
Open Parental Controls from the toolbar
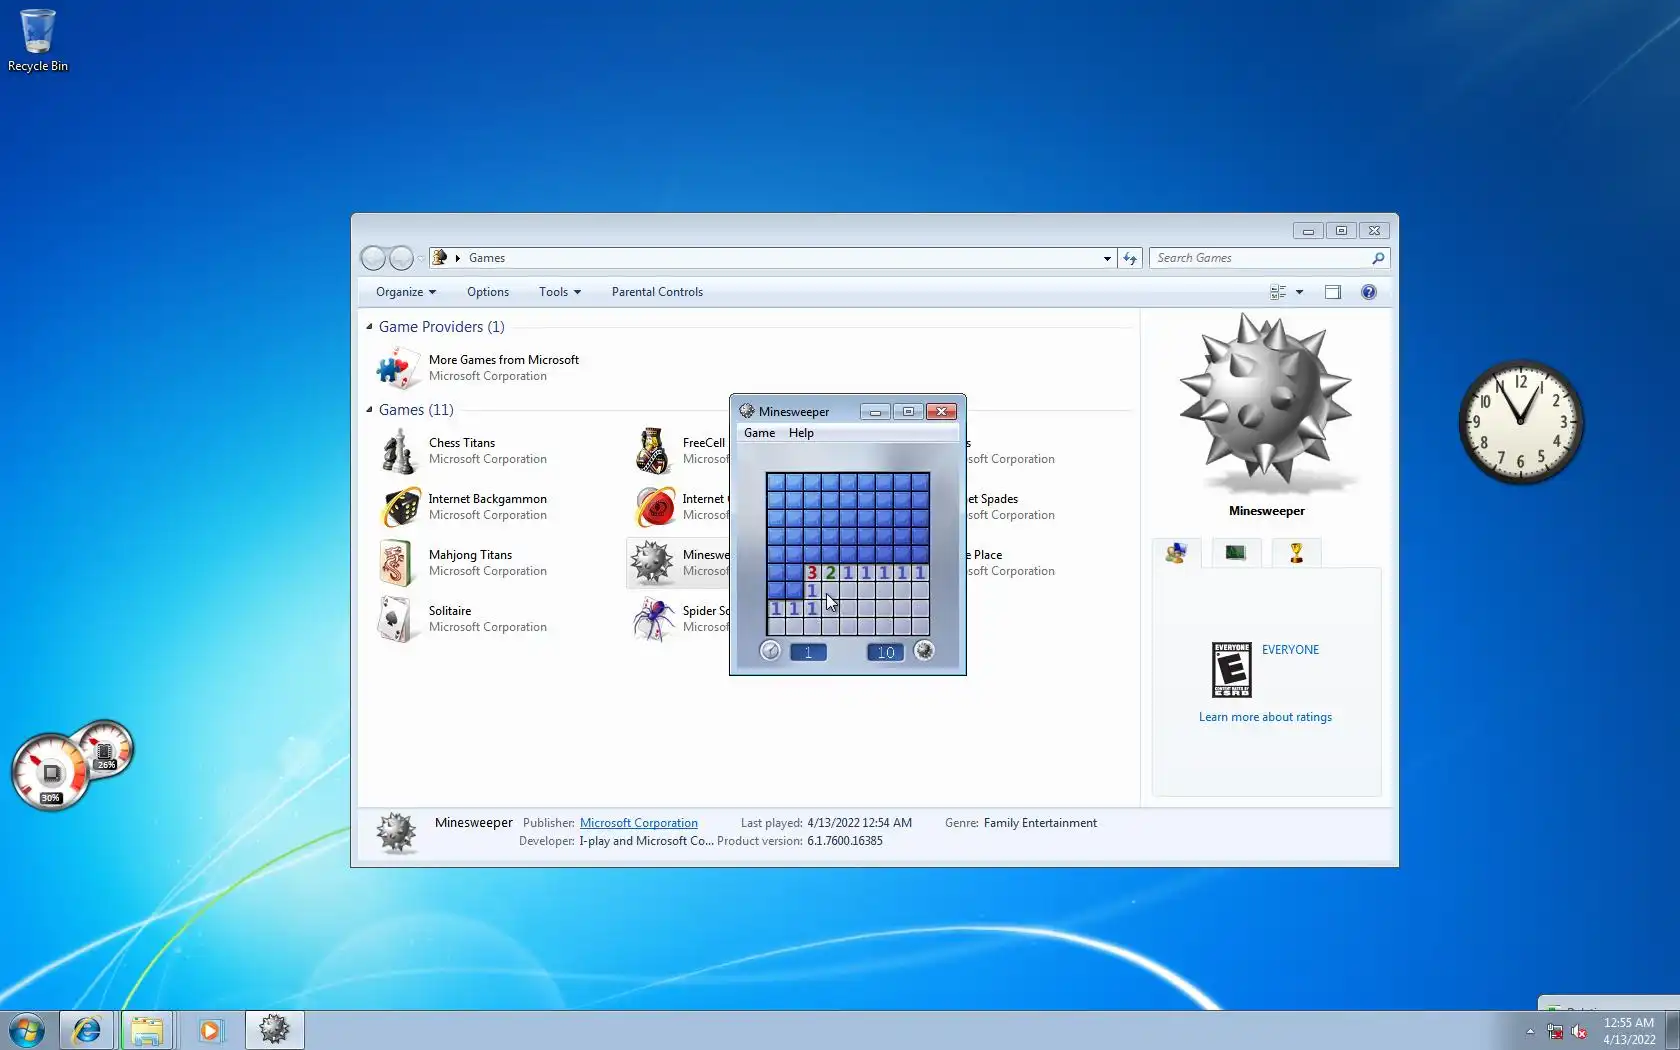click(x=657, y=292)
